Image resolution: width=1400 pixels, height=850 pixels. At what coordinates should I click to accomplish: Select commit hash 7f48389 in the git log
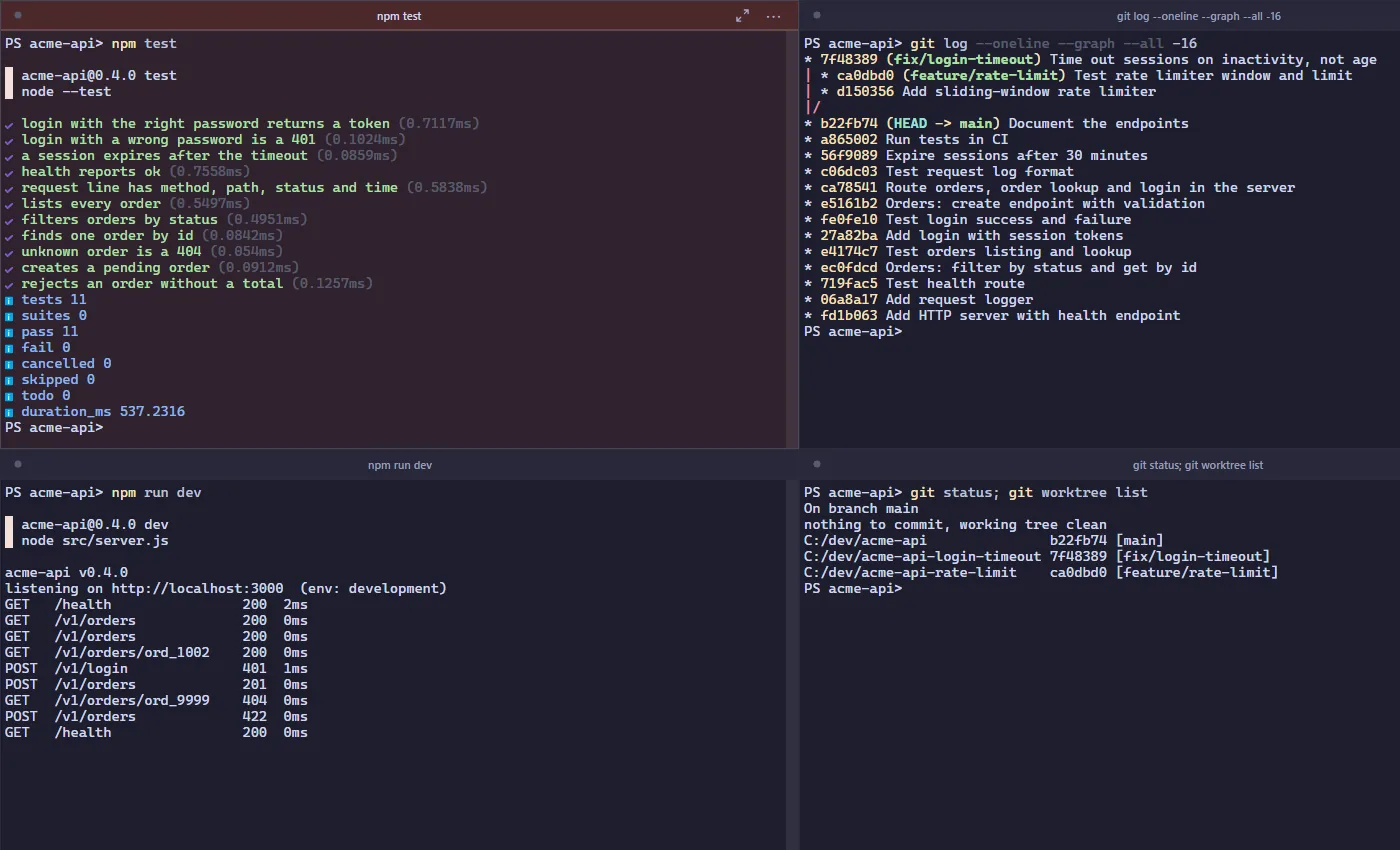tap(849, 59)
